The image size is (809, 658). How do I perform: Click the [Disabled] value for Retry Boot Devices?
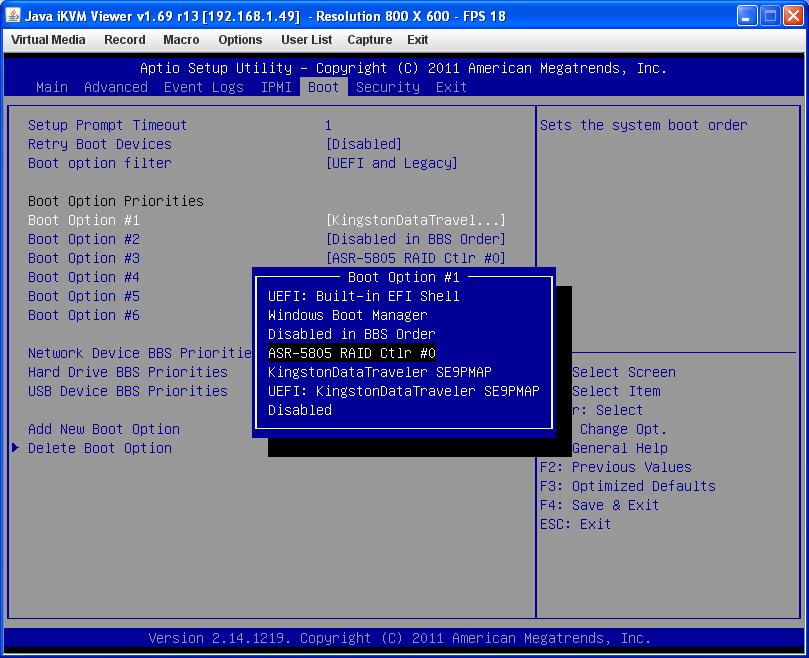pos(363,144)
